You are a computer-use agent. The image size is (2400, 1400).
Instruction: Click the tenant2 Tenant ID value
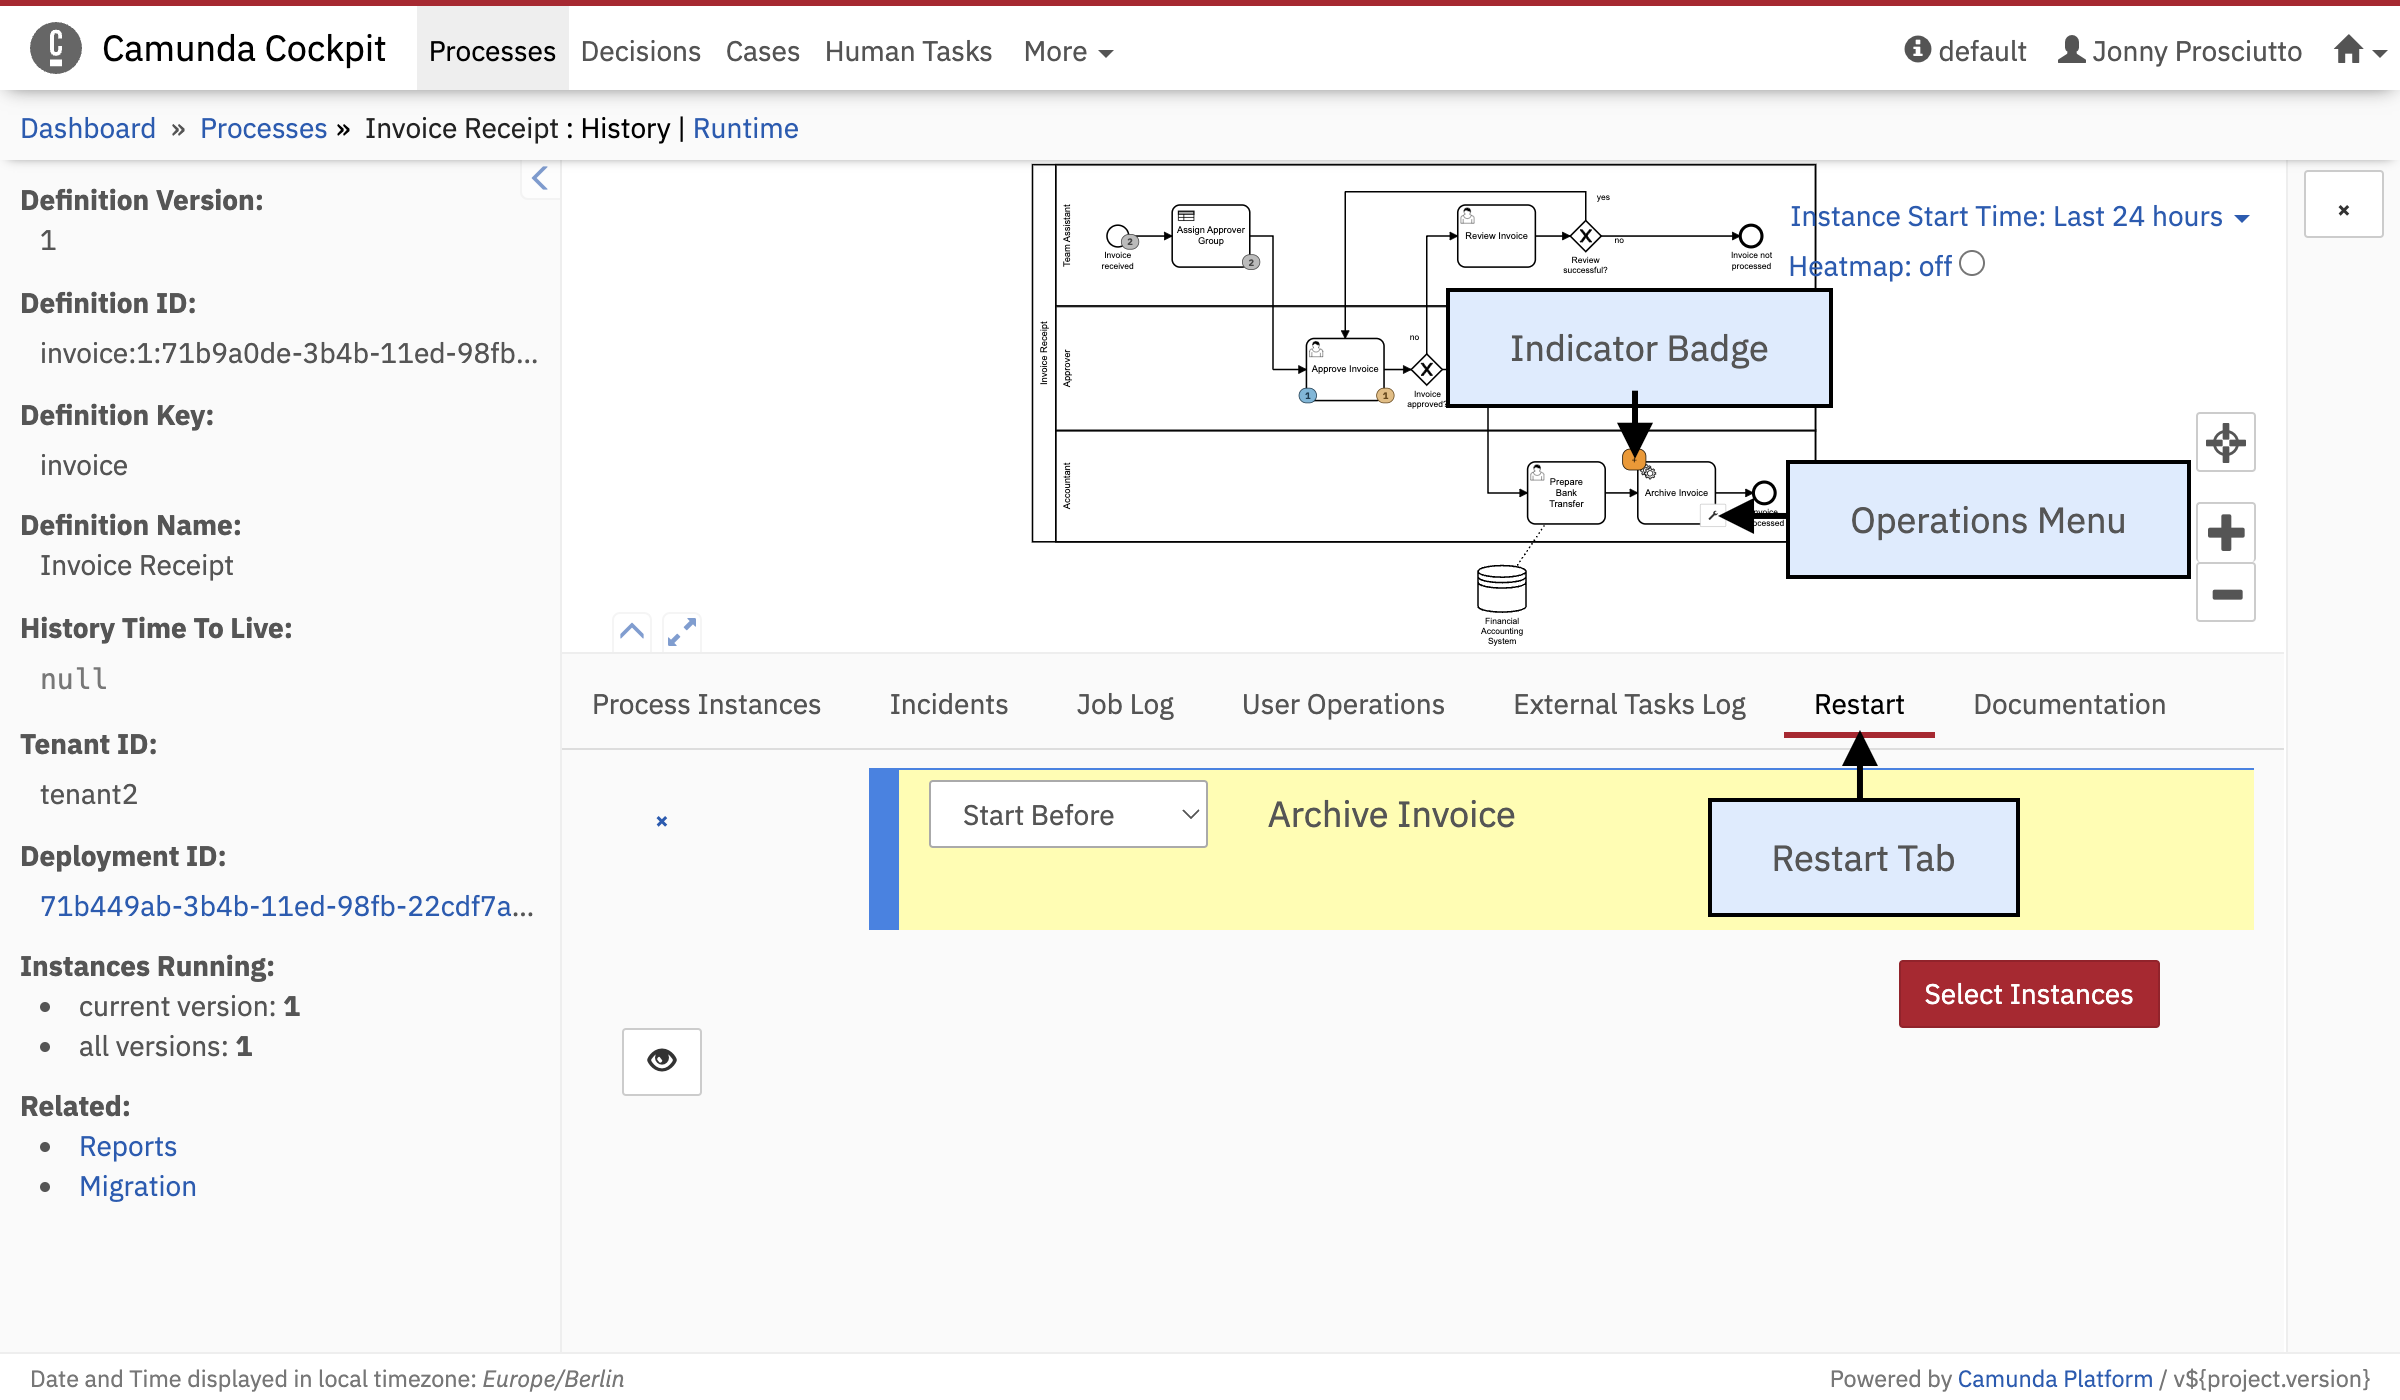(x=89, y=794)
